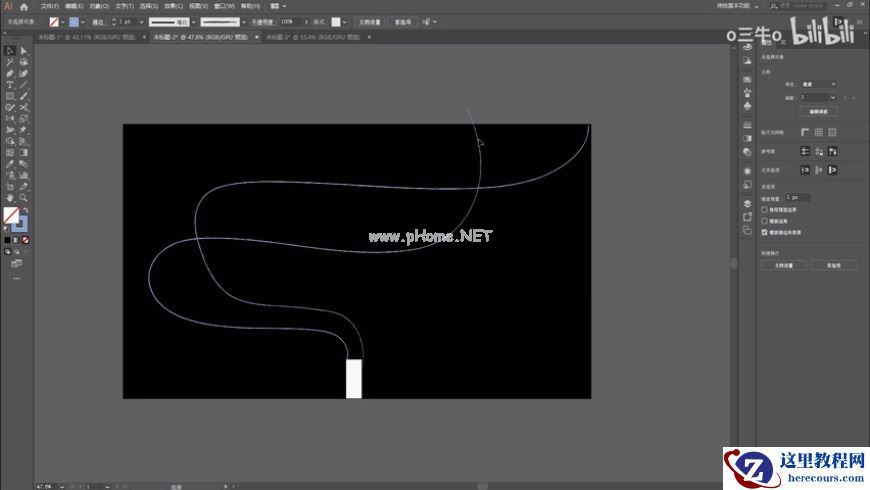Toggle the grid display icon
Image resolution: width=870 pixels, height=490 pixels.
pyautogui.click(x=819, y=132)
